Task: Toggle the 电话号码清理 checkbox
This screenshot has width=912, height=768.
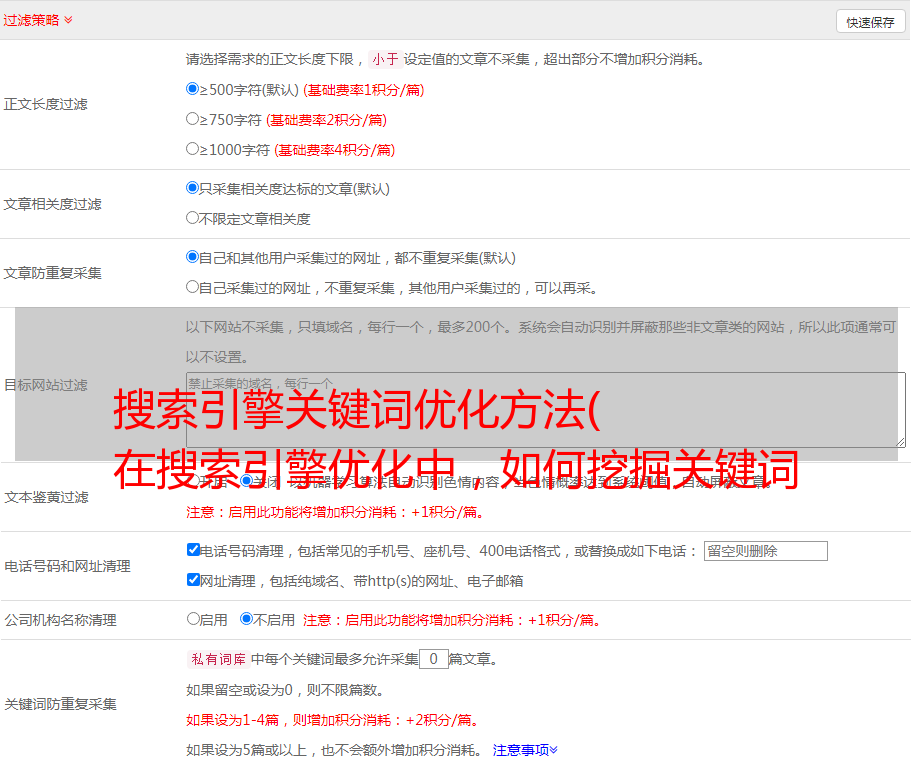Action: point(194,550)
